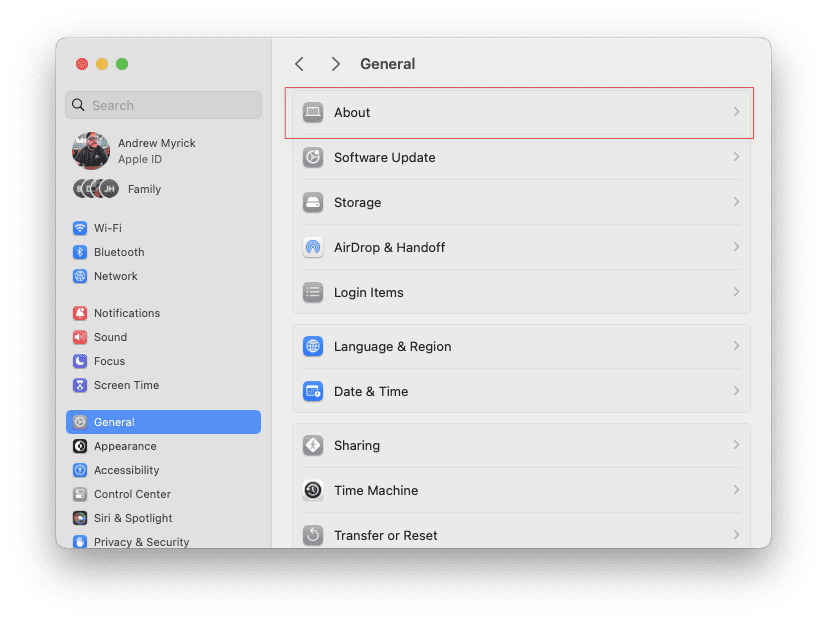
Task: Expand the Sharing row chevron
Action: 736,445
